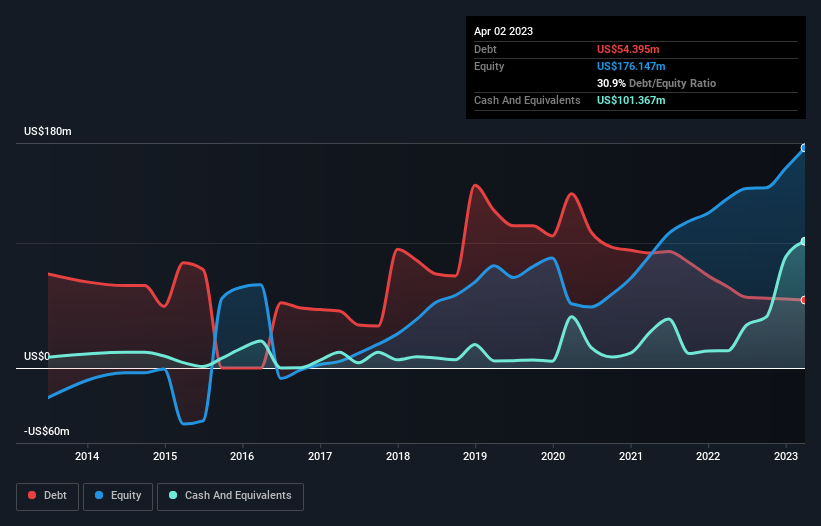Select the blue Equity endpoint marker on chart
This screenshot has width=821, height=526.
coord(804,148)
